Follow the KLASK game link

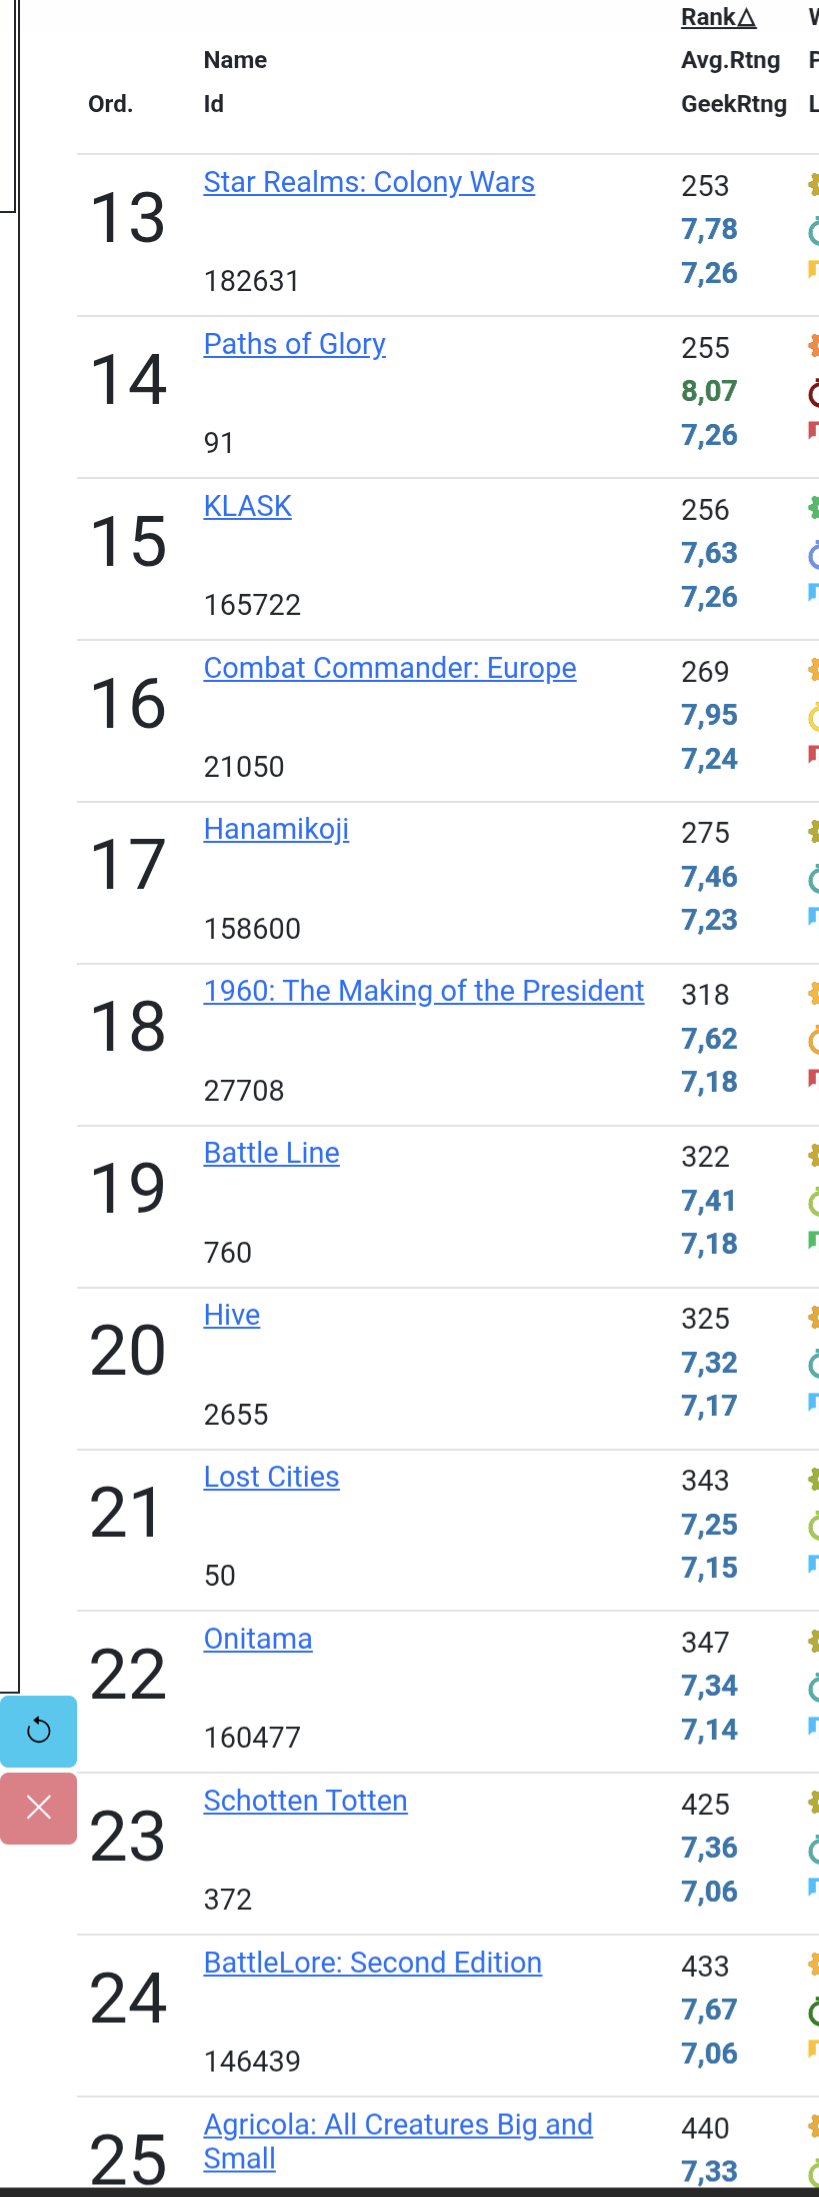click(247, 506)
